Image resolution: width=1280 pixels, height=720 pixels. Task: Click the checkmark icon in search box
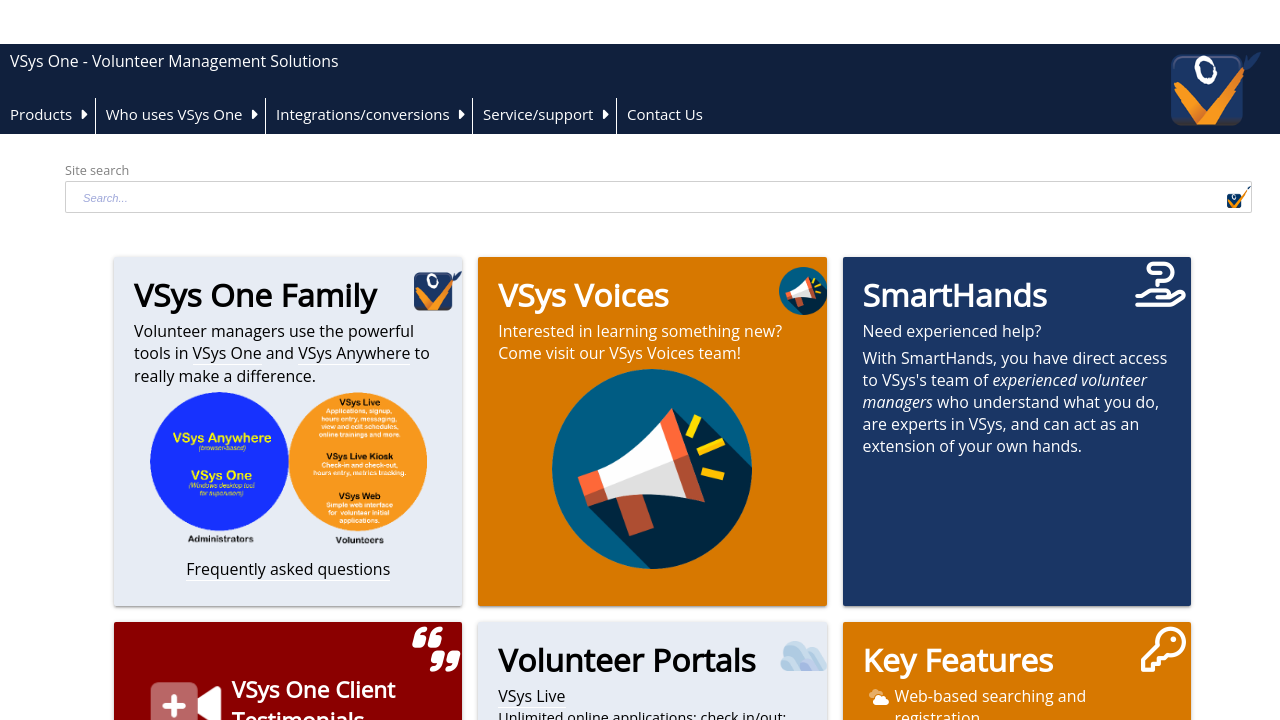1238,198
